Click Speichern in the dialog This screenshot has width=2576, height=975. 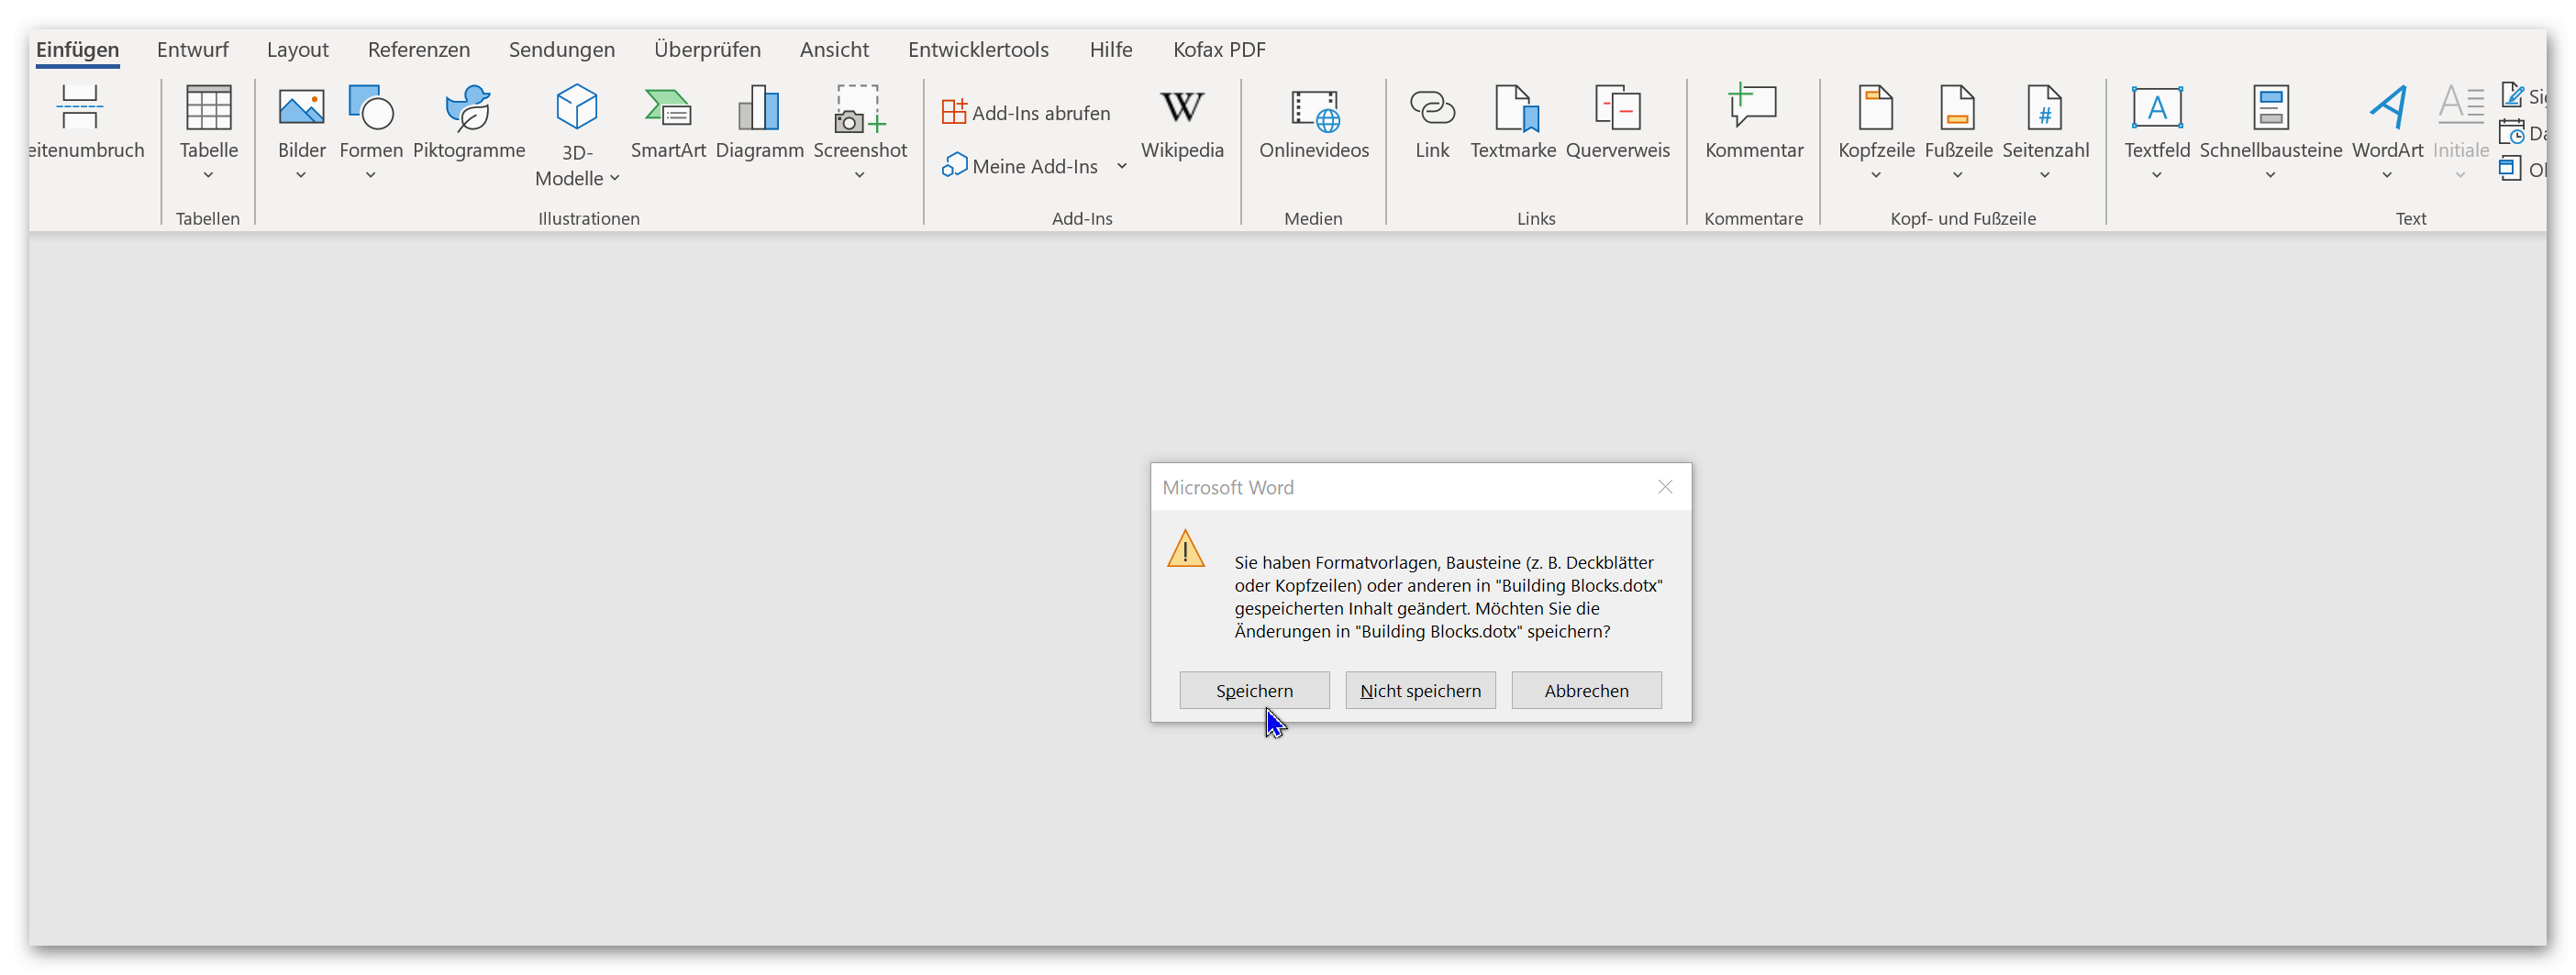(x=1254, y=690)
